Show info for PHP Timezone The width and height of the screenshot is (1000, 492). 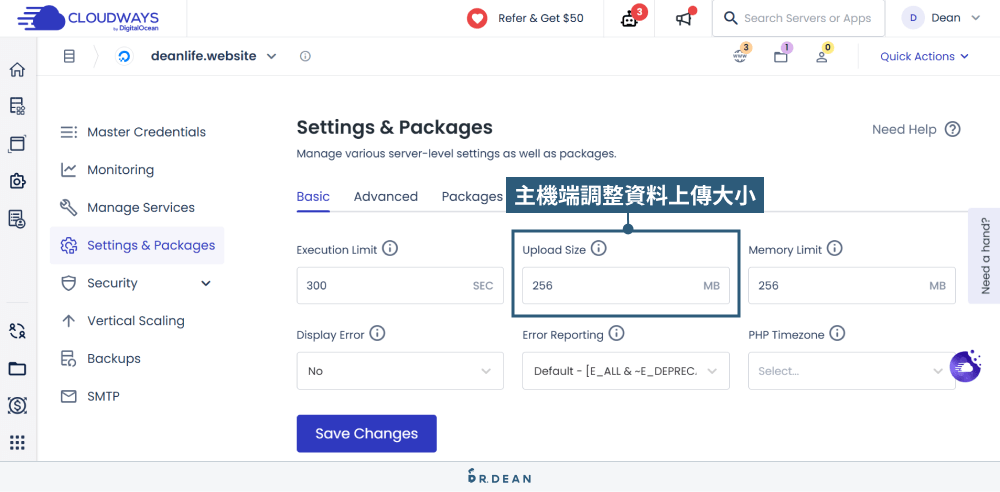click(837, 333)
